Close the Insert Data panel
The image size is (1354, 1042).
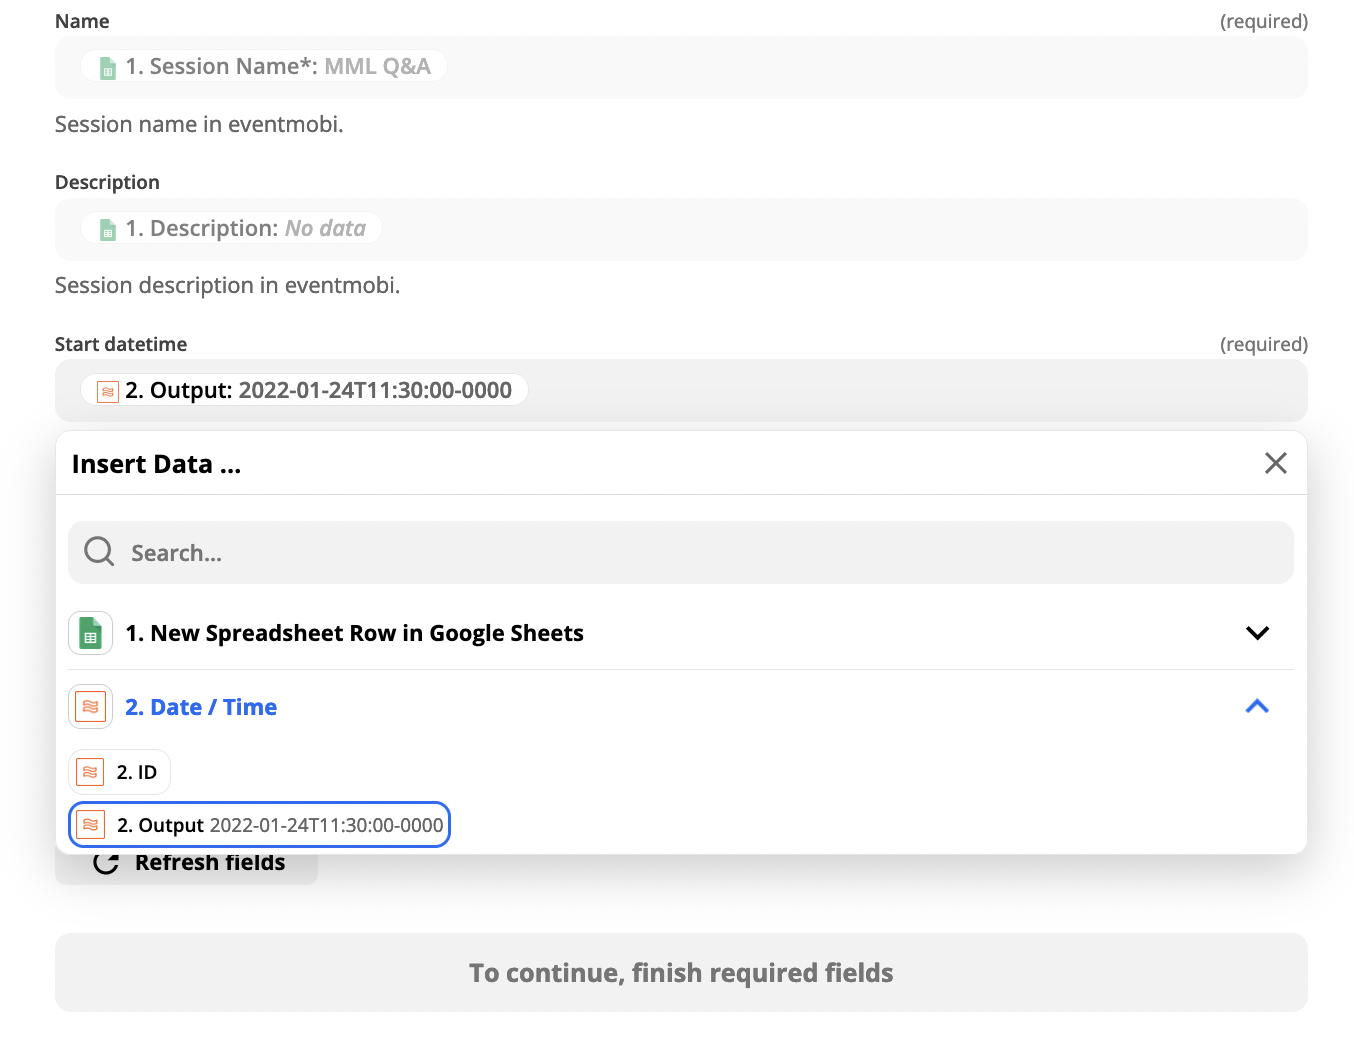point(1275,463)
